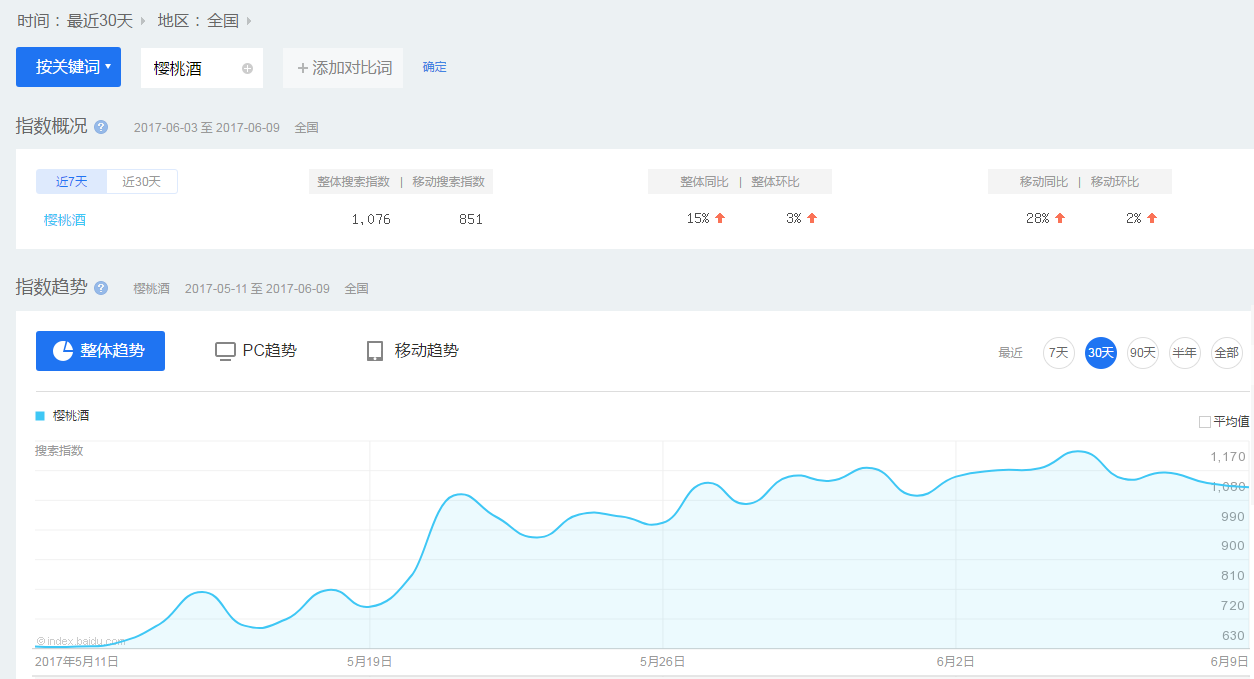
Task: Open the 按关键词 dropdown
Action: 68,67
